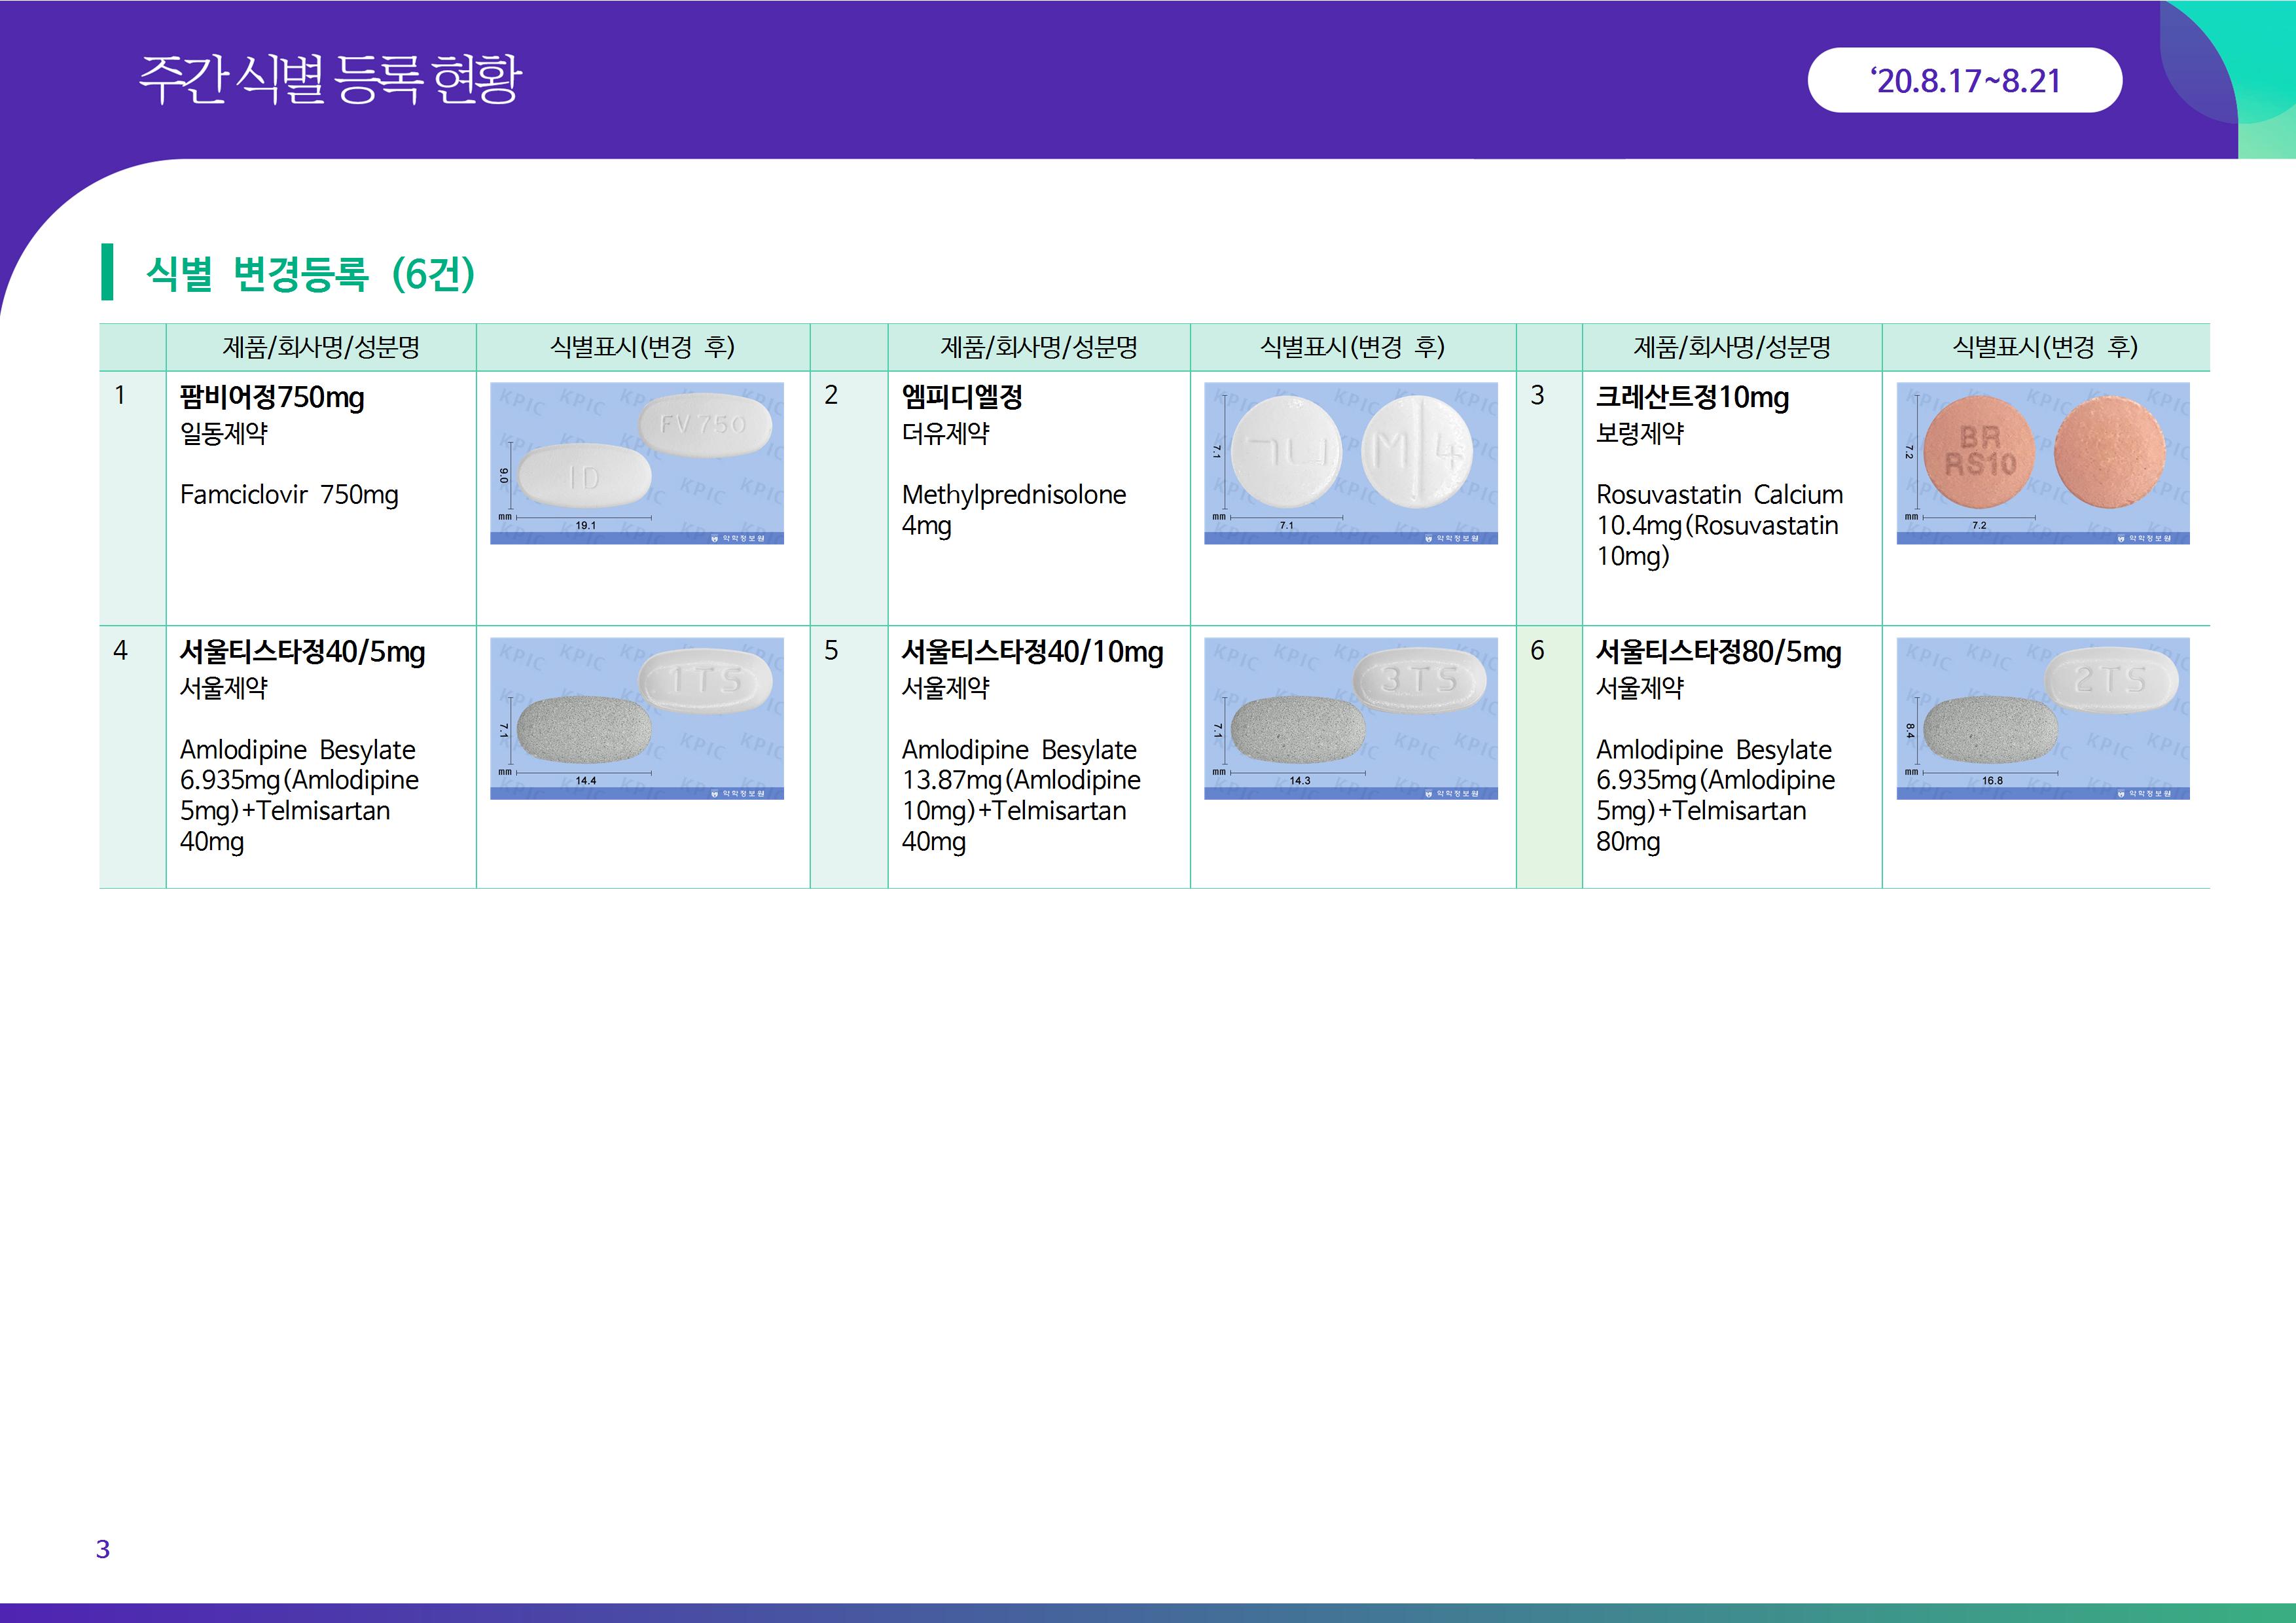Click the first 제품/회사명/성분명 column header
Viewport: 2296px width, 1623px height.
[321, 347]
